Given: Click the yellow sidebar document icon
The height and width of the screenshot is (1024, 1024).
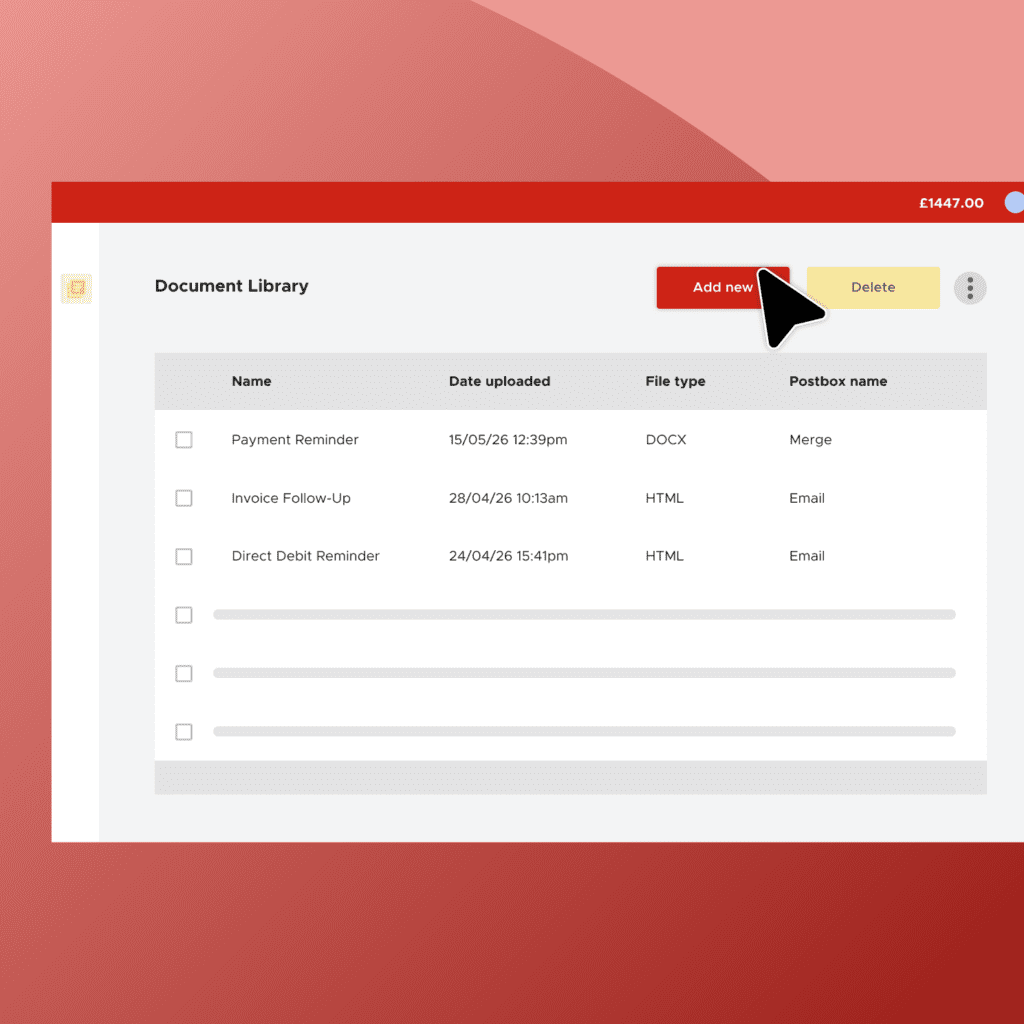Looking at the screenshot, I should 76,288.
